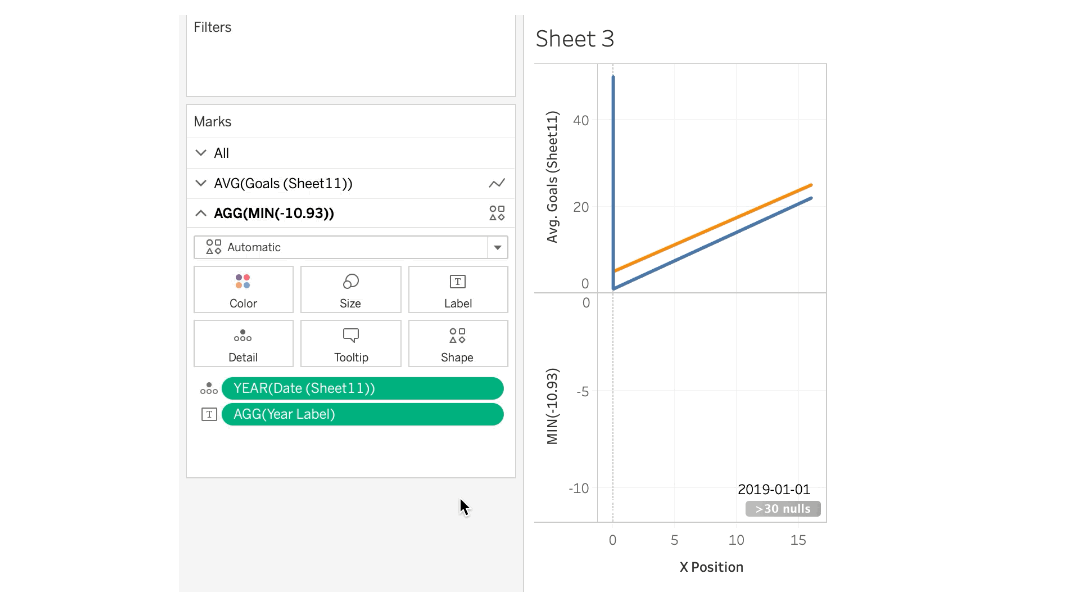Click the shape mark icon beside AGG(MIN(-10.93))
This screenshot has width=1080, height=608.
[x=497, y=213]
